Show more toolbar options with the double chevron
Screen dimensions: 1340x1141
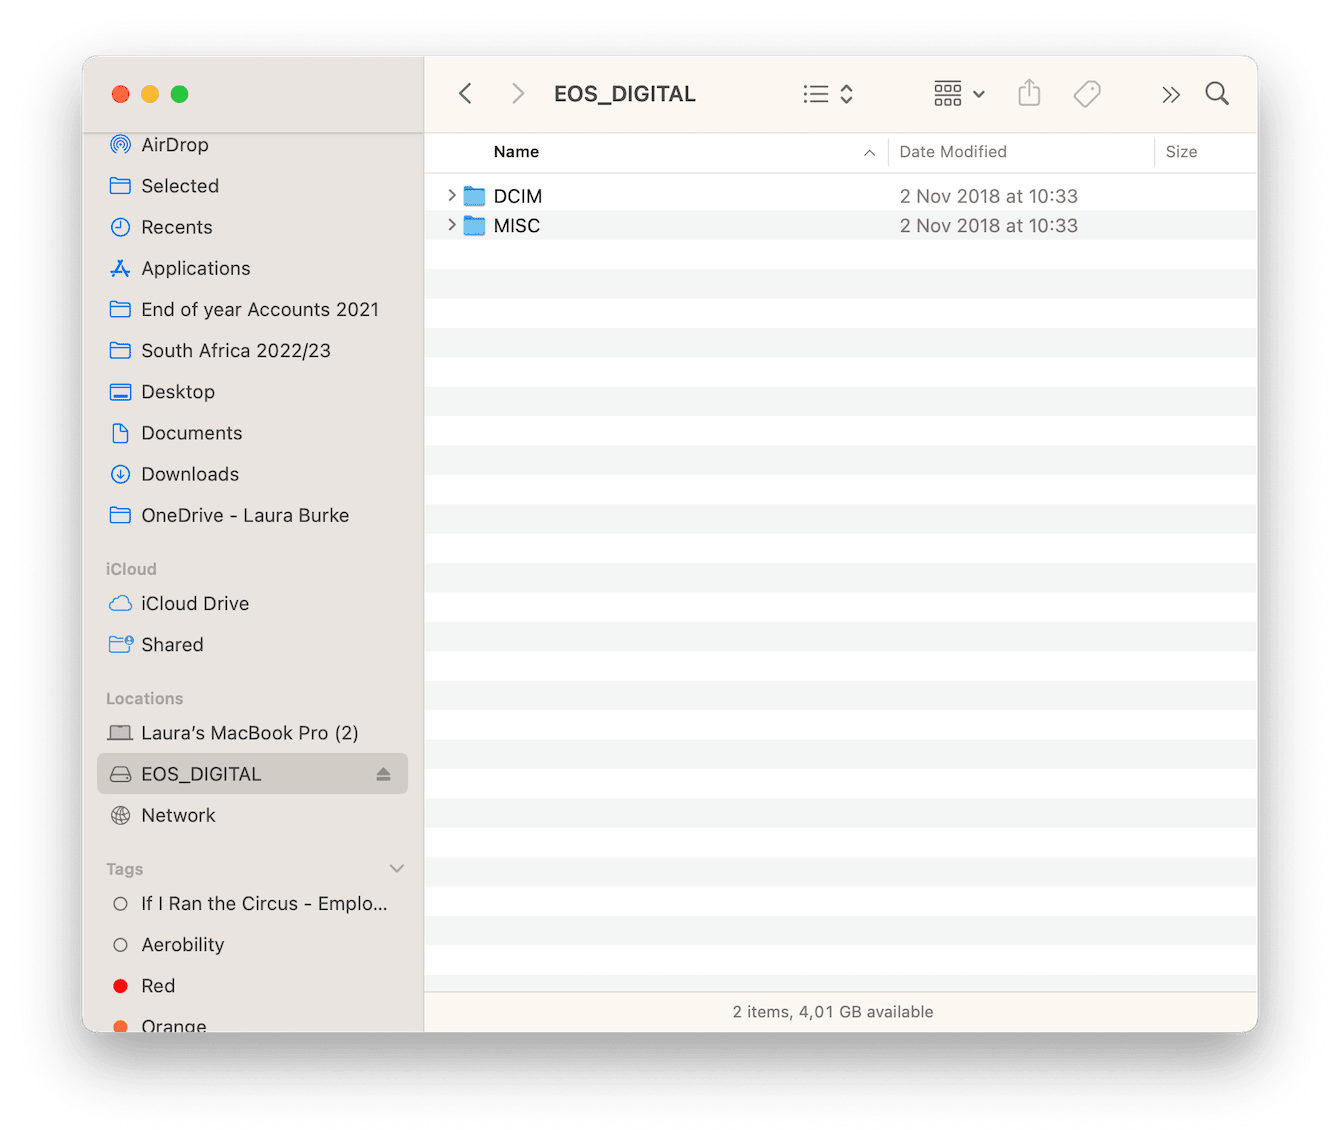[1171, 93]
